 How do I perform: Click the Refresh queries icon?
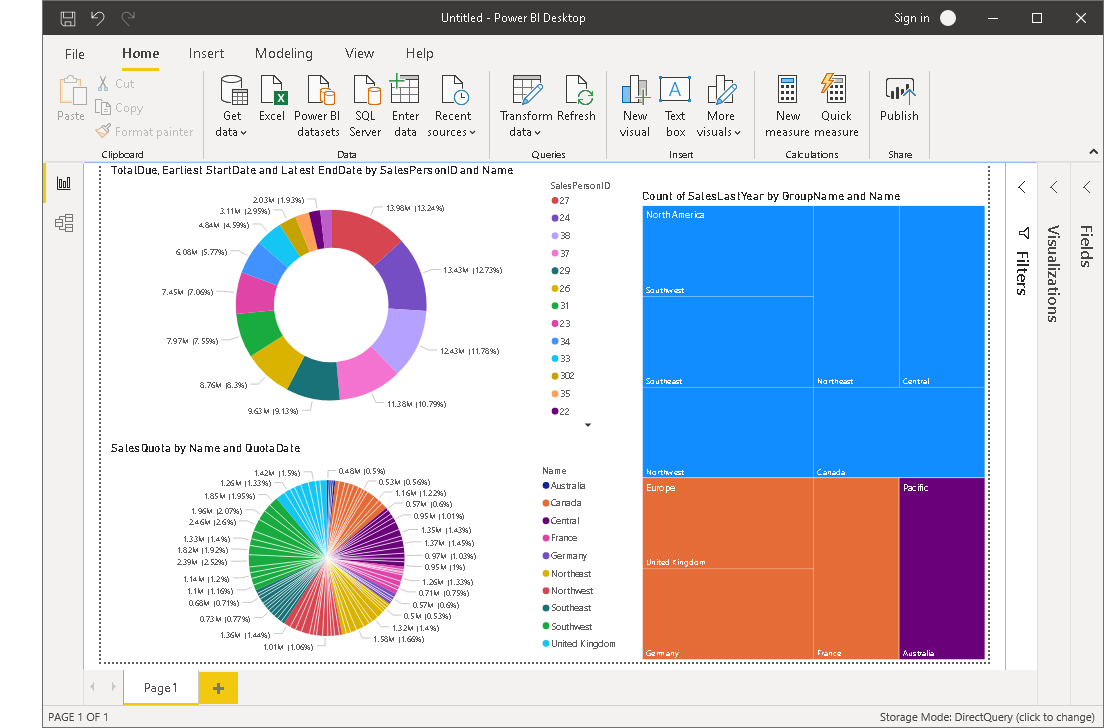tap(577, 91)
